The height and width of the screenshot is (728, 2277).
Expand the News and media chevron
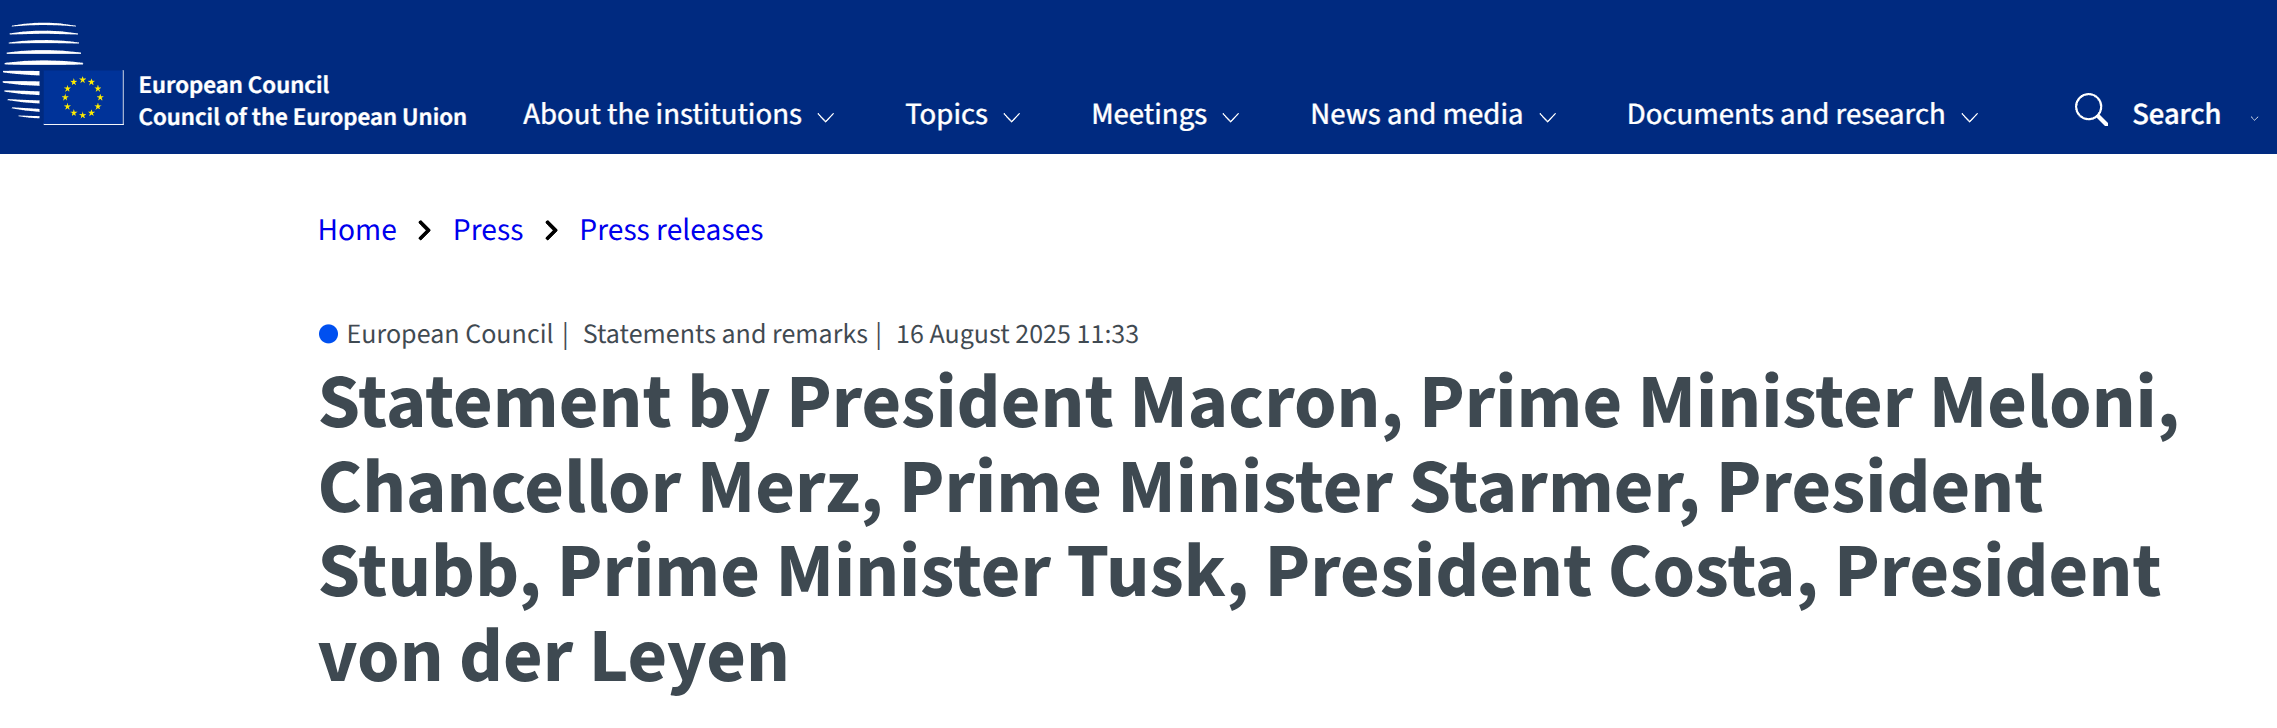(1548, 118)
